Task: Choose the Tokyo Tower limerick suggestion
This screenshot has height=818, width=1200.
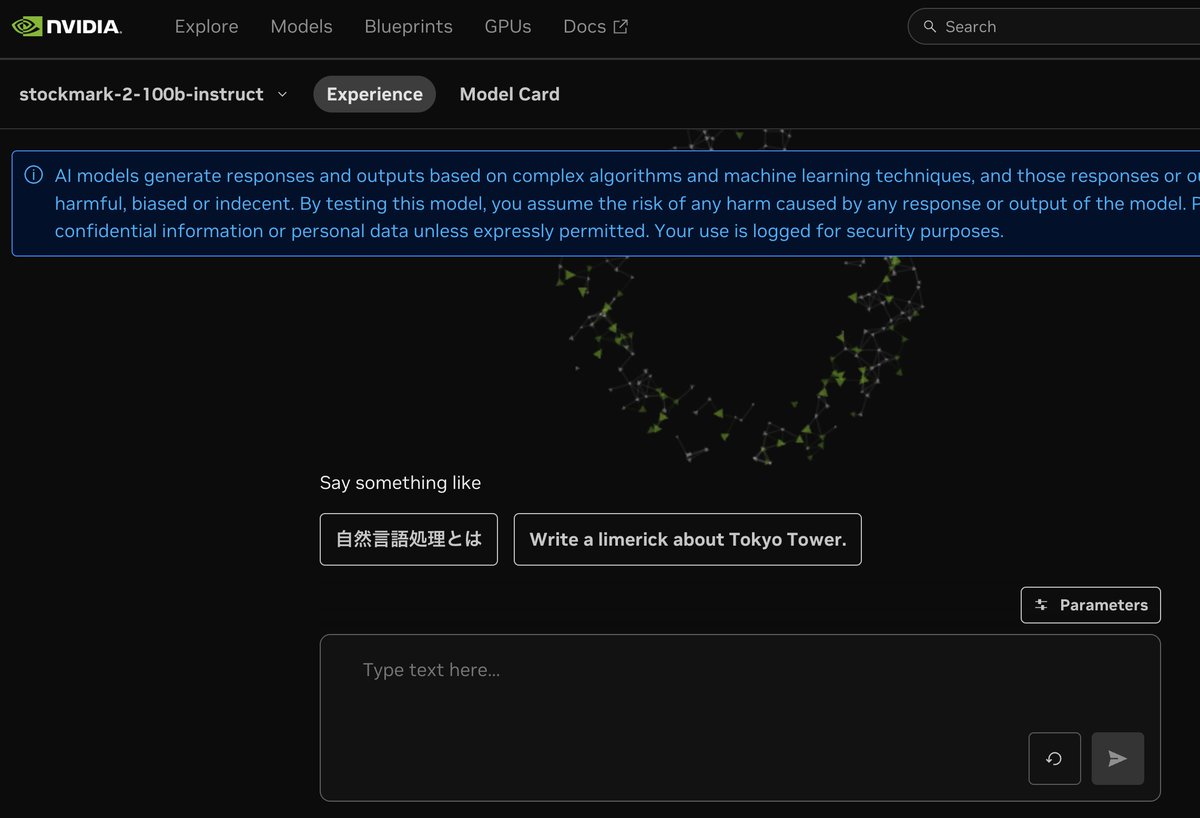Action: 687,539
